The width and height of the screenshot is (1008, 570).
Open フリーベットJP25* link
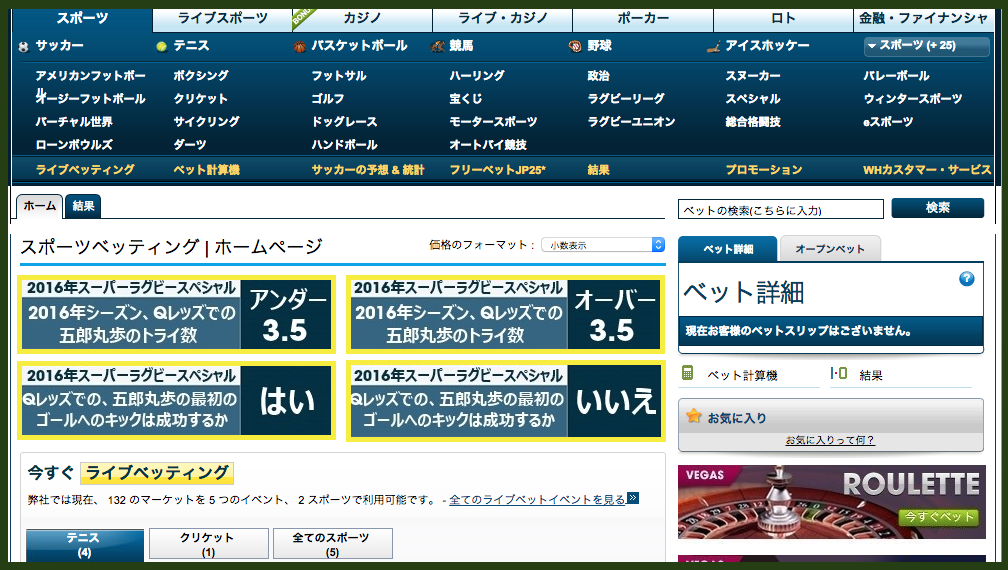pos(498,170)
